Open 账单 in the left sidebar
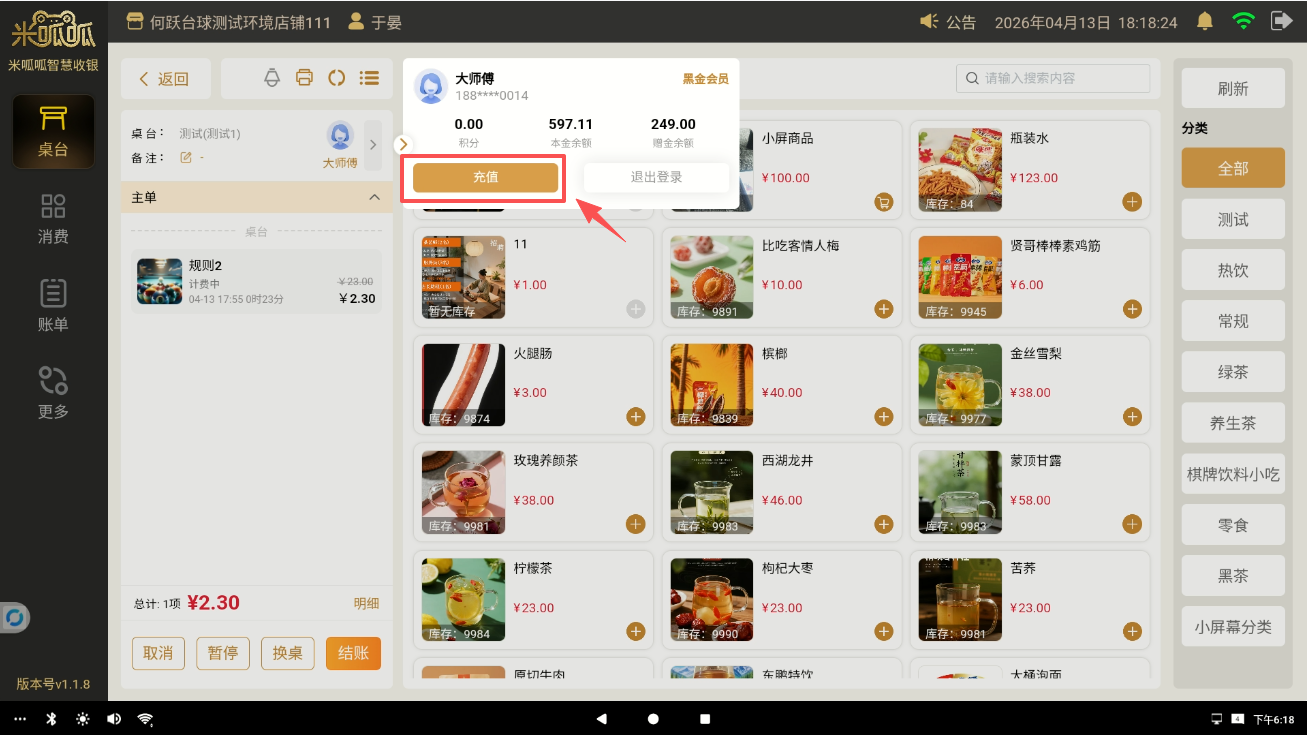Screen dimensions: 1307x735 click(53, 305)
